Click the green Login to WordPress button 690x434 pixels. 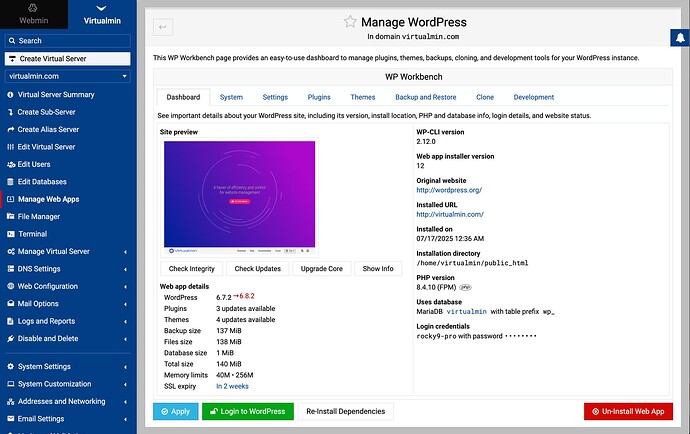248,412
